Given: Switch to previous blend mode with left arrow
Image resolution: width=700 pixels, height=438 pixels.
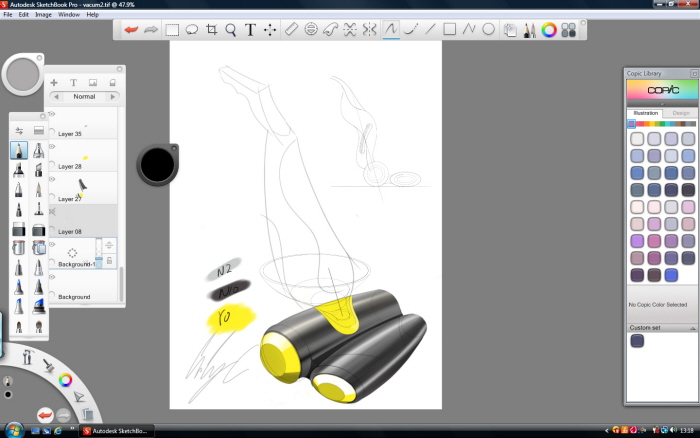Looking at the screenshot, I should (x=56, y=96).
